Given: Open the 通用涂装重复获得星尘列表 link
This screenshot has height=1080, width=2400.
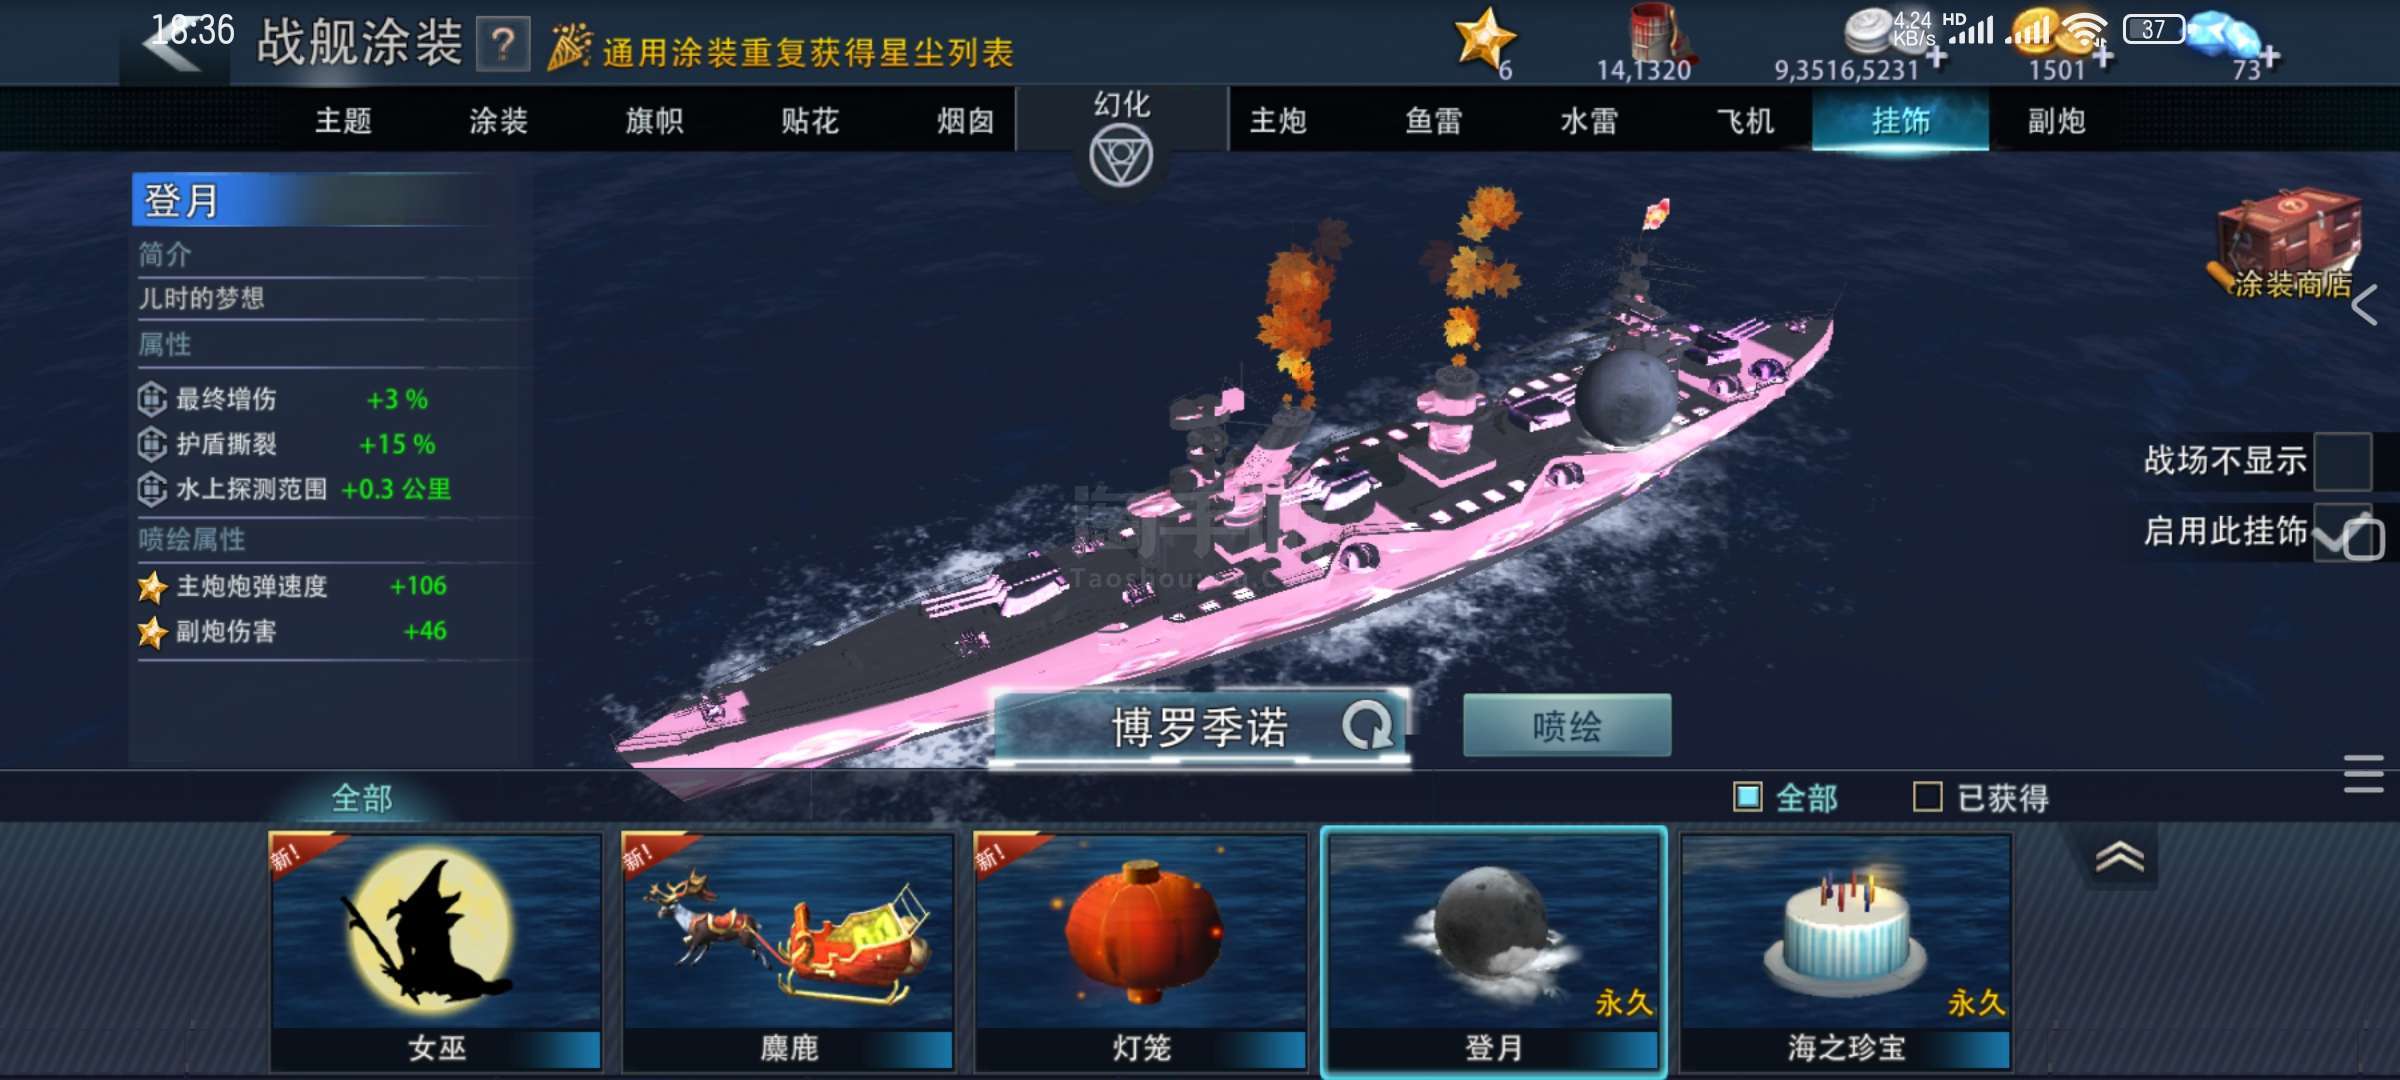Looking at the screenshot, I should 807,52.
